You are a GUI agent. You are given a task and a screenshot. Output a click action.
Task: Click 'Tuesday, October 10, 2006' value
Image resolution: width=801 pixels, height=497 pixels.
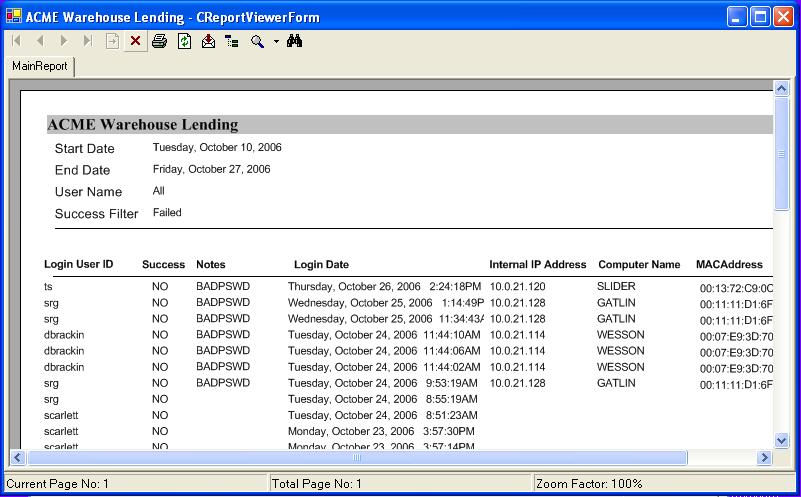pyautogui.click(x=217, y=148)
